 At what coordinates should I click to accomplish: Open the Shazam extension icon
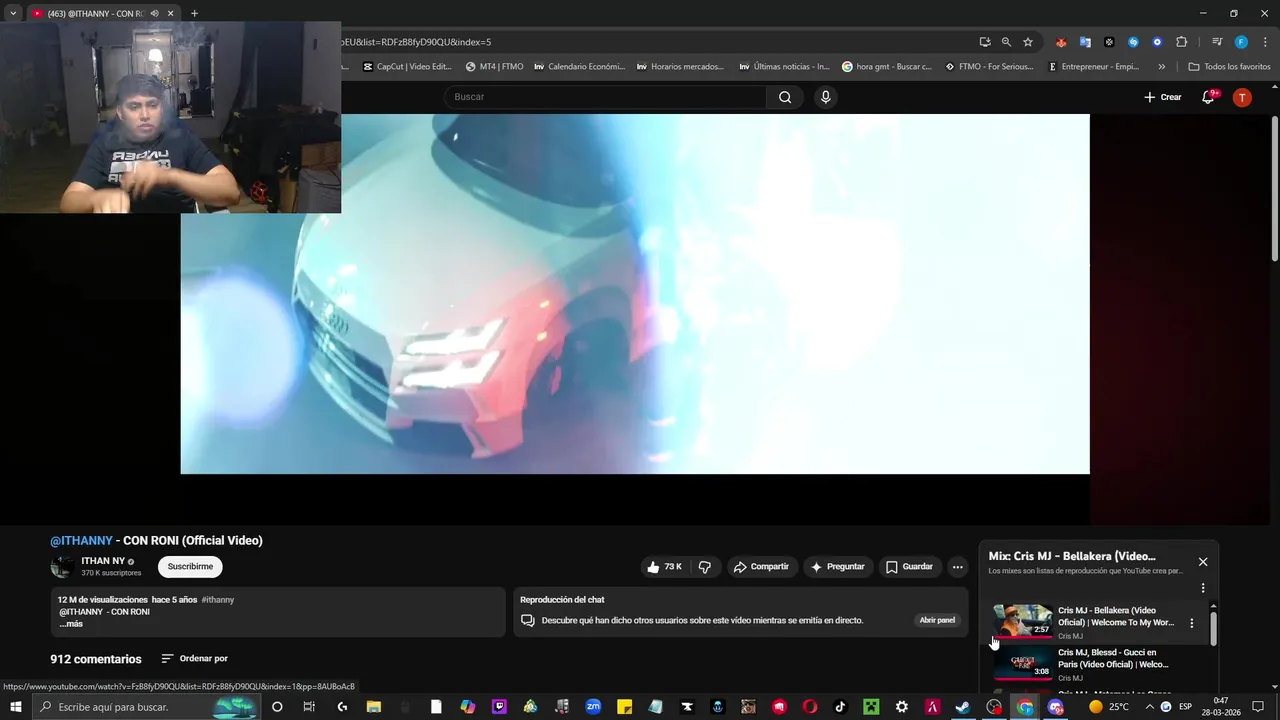1133,42
